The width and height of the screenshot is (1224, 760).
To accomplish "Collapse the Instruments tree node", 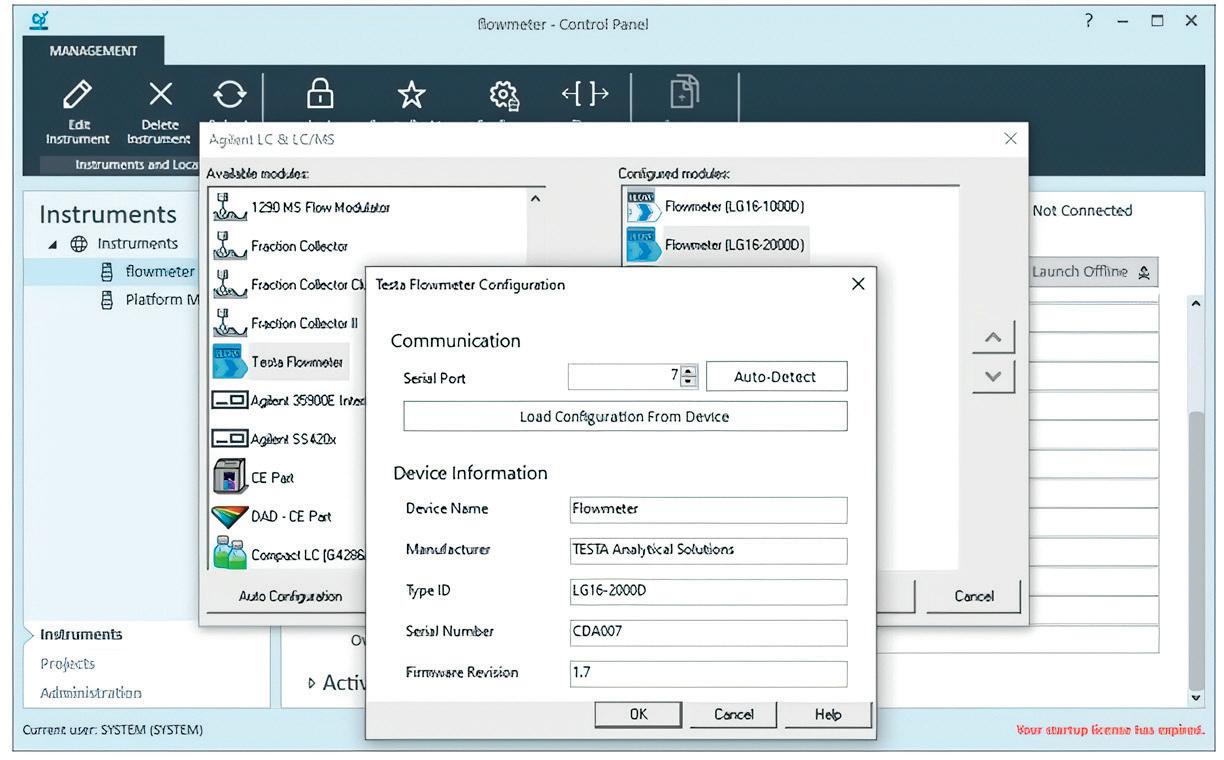I will pyautogui.click(x=53, y=244).
